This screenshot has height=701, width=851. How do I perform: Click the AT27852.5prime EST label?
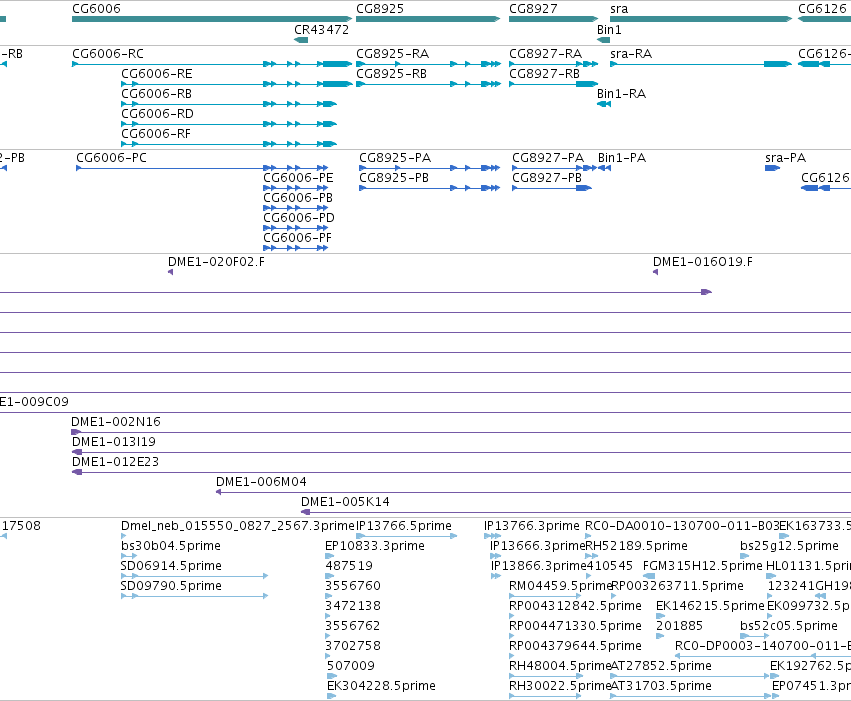pos(661,666)
